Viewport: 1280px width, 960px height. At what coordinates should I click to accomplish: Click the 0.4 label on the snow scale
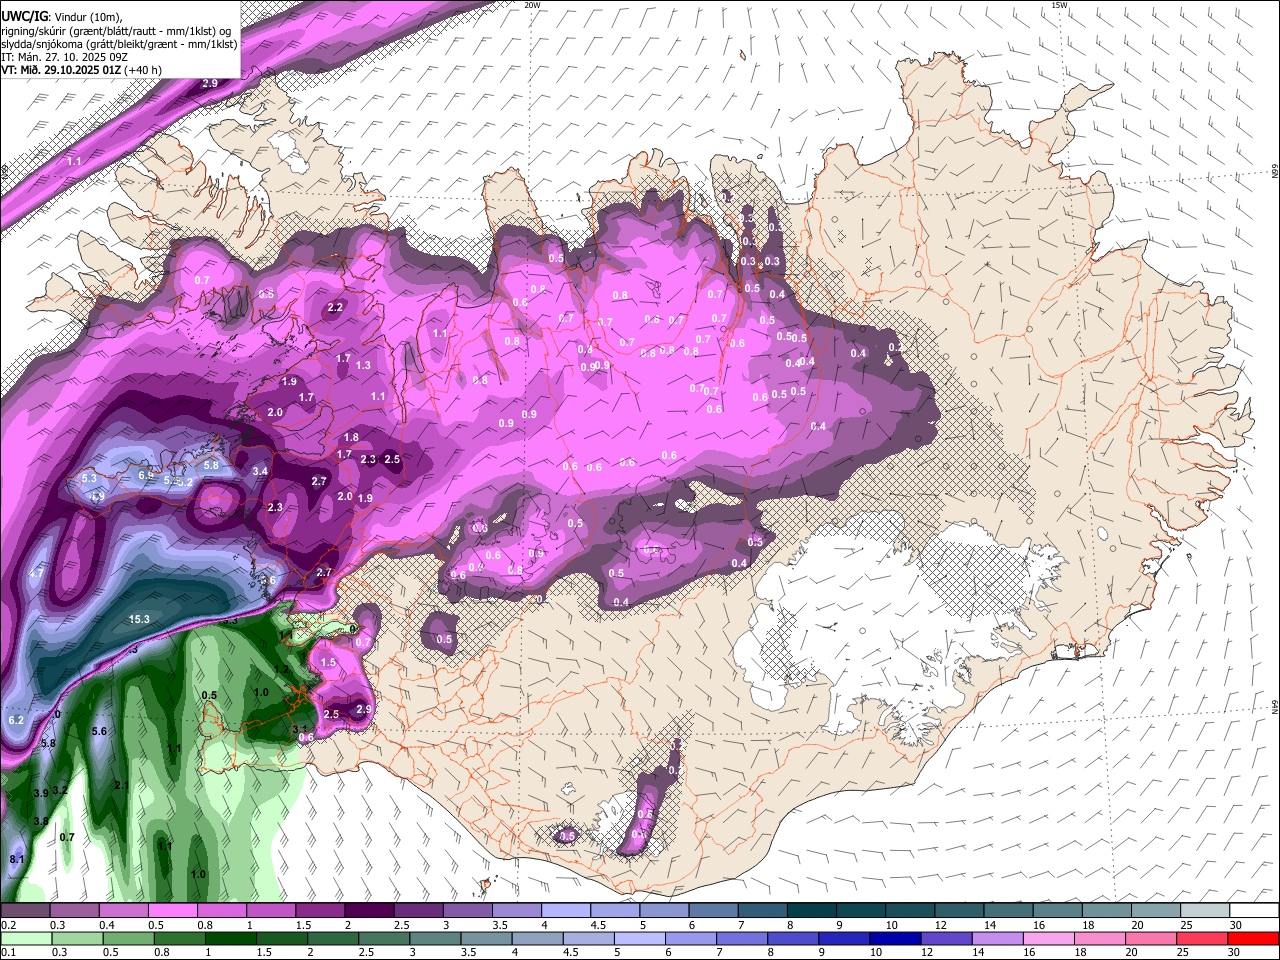[106, 925]
